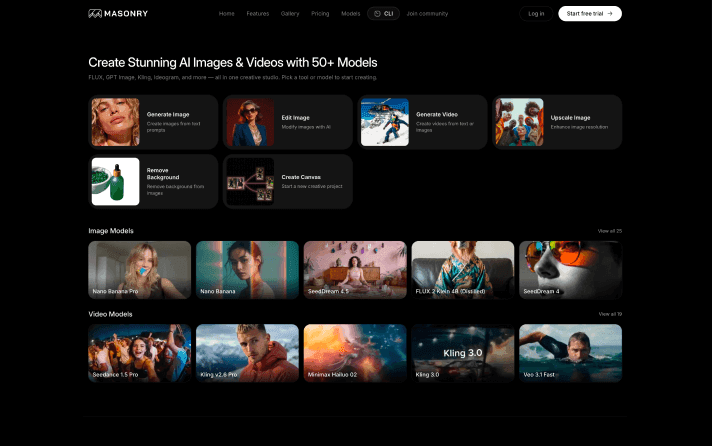Click the Generate Video skier thumbnail

click(385, 122)
